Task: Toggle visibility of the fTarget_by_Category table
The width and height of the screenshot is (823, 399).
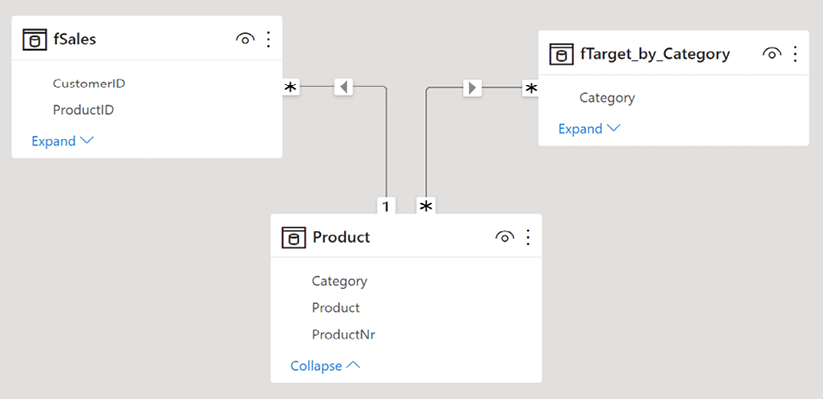Action: pyautogui.click(x=772, y=54)
